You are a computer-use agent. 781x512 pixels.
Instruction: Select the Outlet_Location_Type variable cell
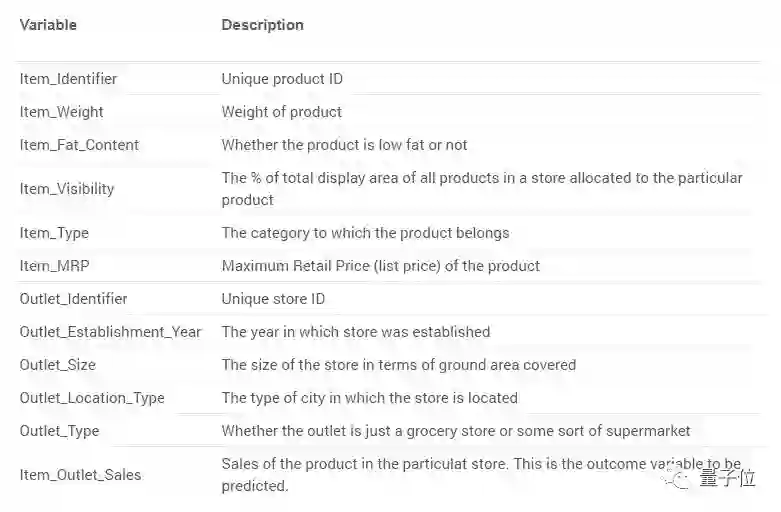92,398
